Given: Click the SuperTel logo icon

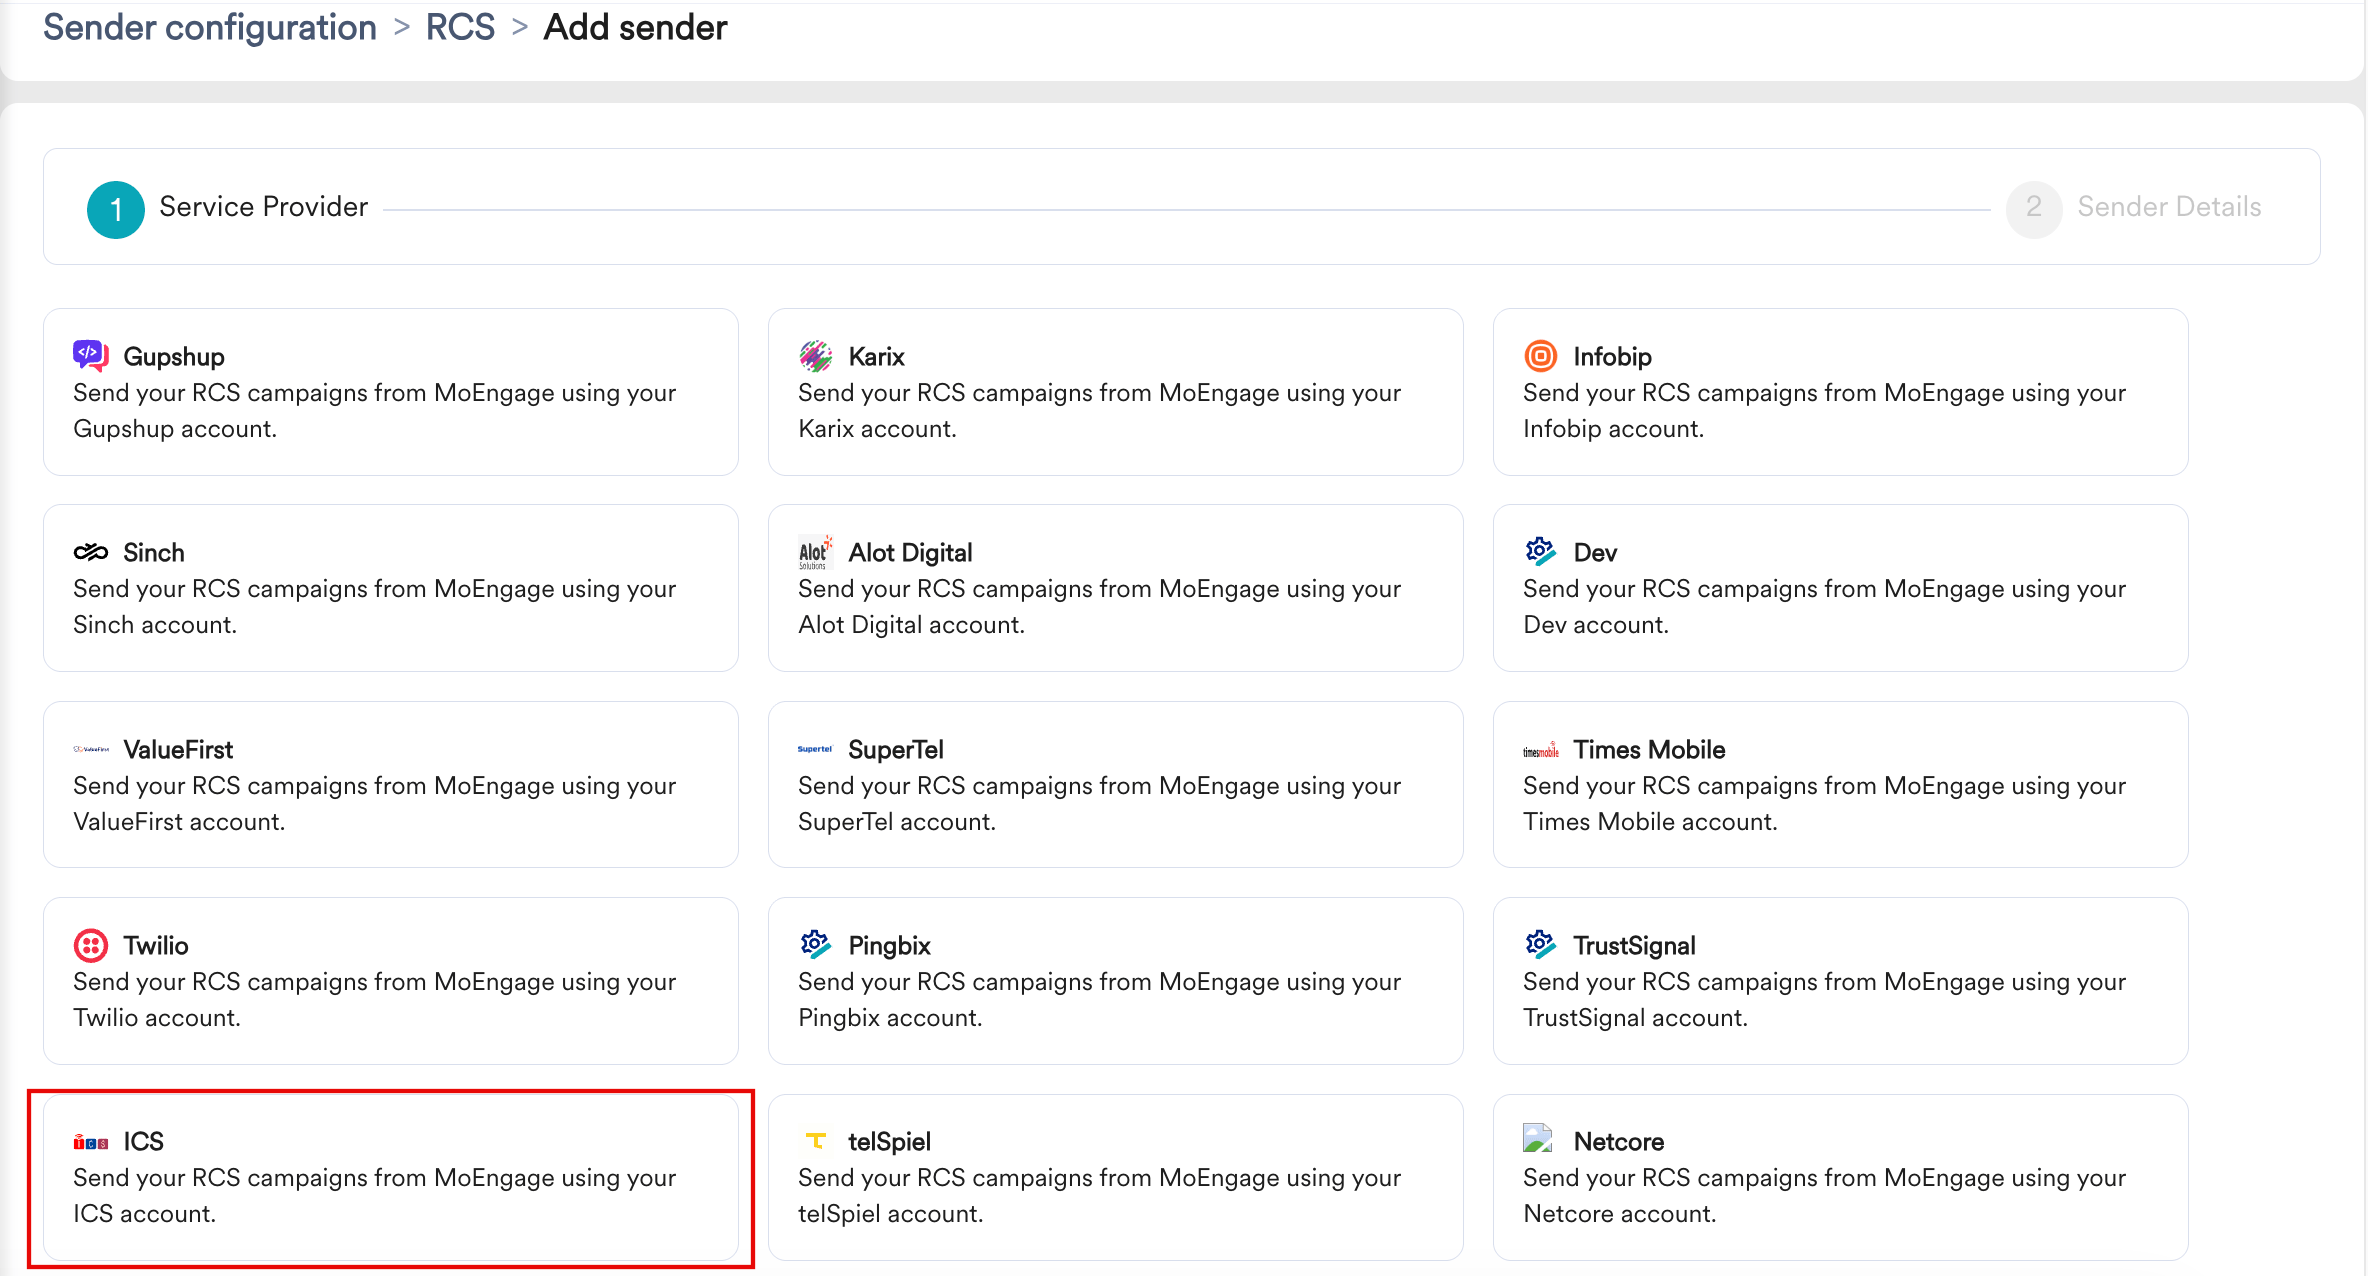Looking at the screenshot, I should click(x=815, y=749).
